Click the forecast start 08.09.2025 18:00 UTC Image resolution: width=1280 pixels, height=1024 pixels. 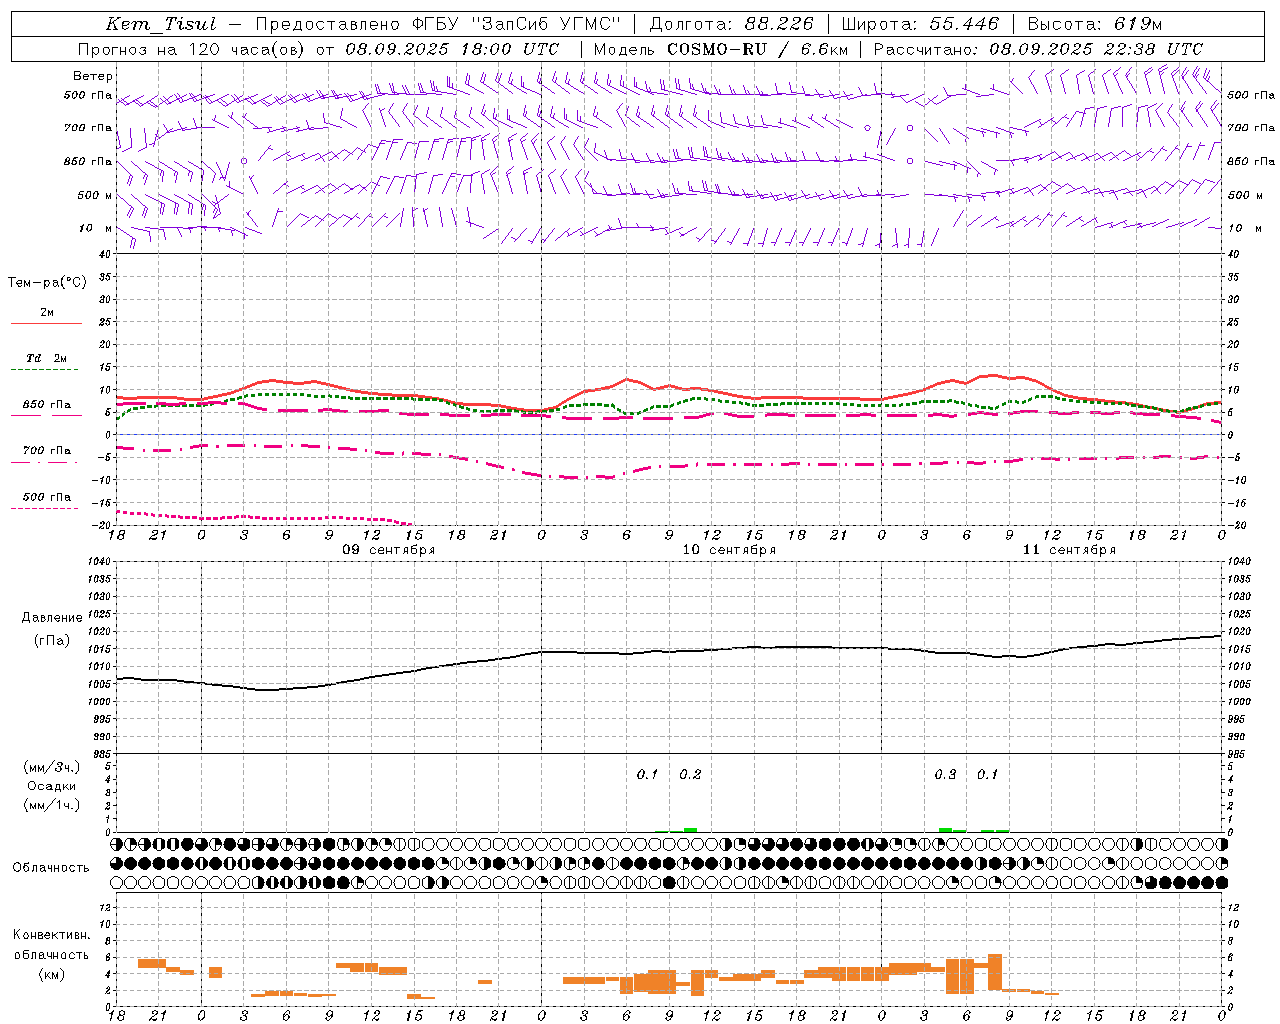452,48
